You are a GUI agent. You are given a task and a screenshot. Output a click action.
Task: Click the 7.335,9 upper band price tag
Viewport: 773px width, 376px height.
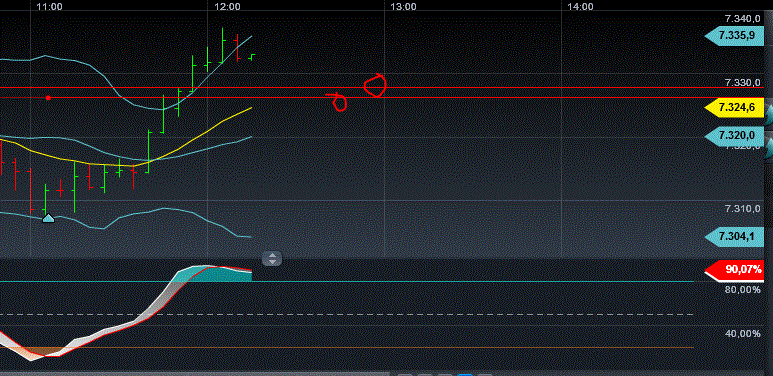[x=734, y=35]
